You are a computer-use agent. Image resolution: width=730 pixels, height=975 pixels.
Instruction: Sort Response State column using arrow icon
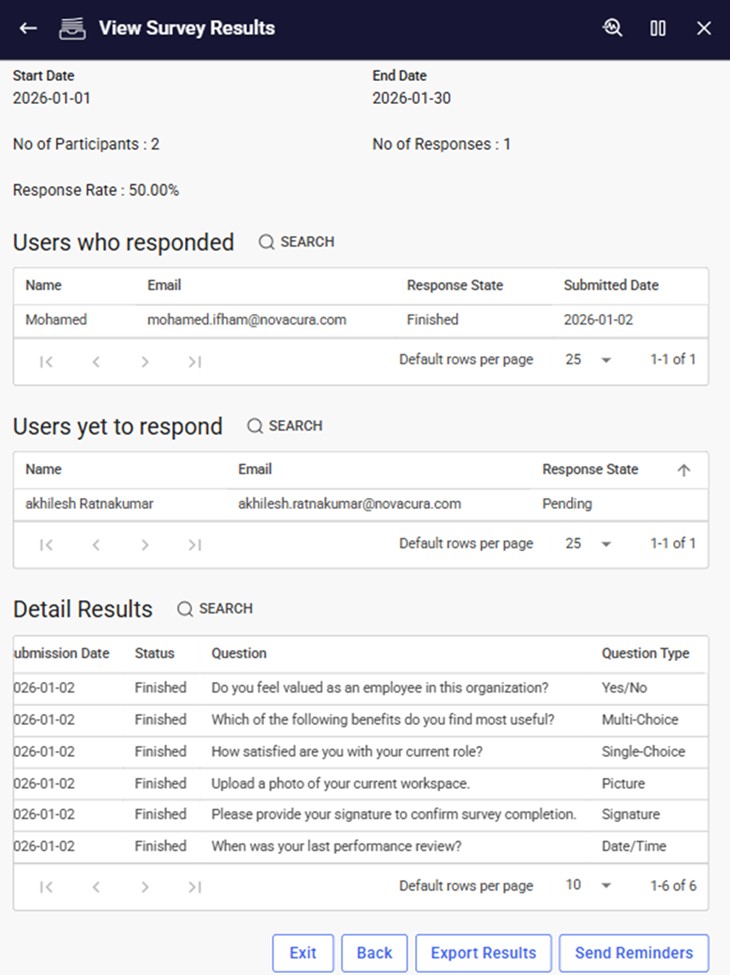pos(684,470)
